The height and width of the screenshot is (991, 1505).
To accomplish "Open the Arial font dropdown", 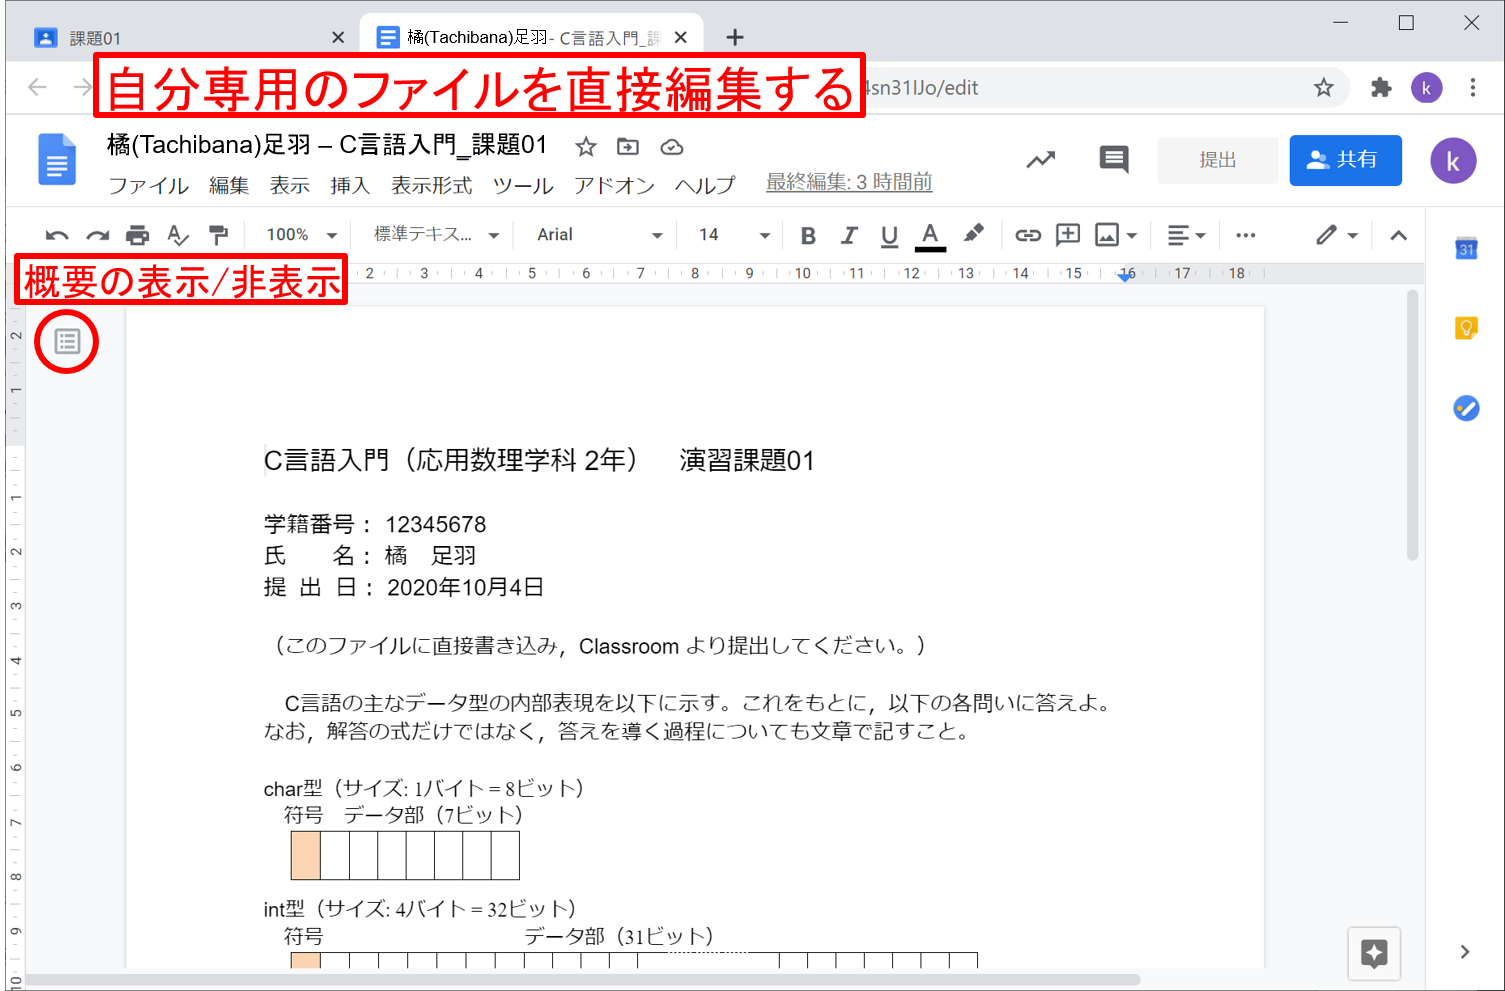I will pos(599,235).
